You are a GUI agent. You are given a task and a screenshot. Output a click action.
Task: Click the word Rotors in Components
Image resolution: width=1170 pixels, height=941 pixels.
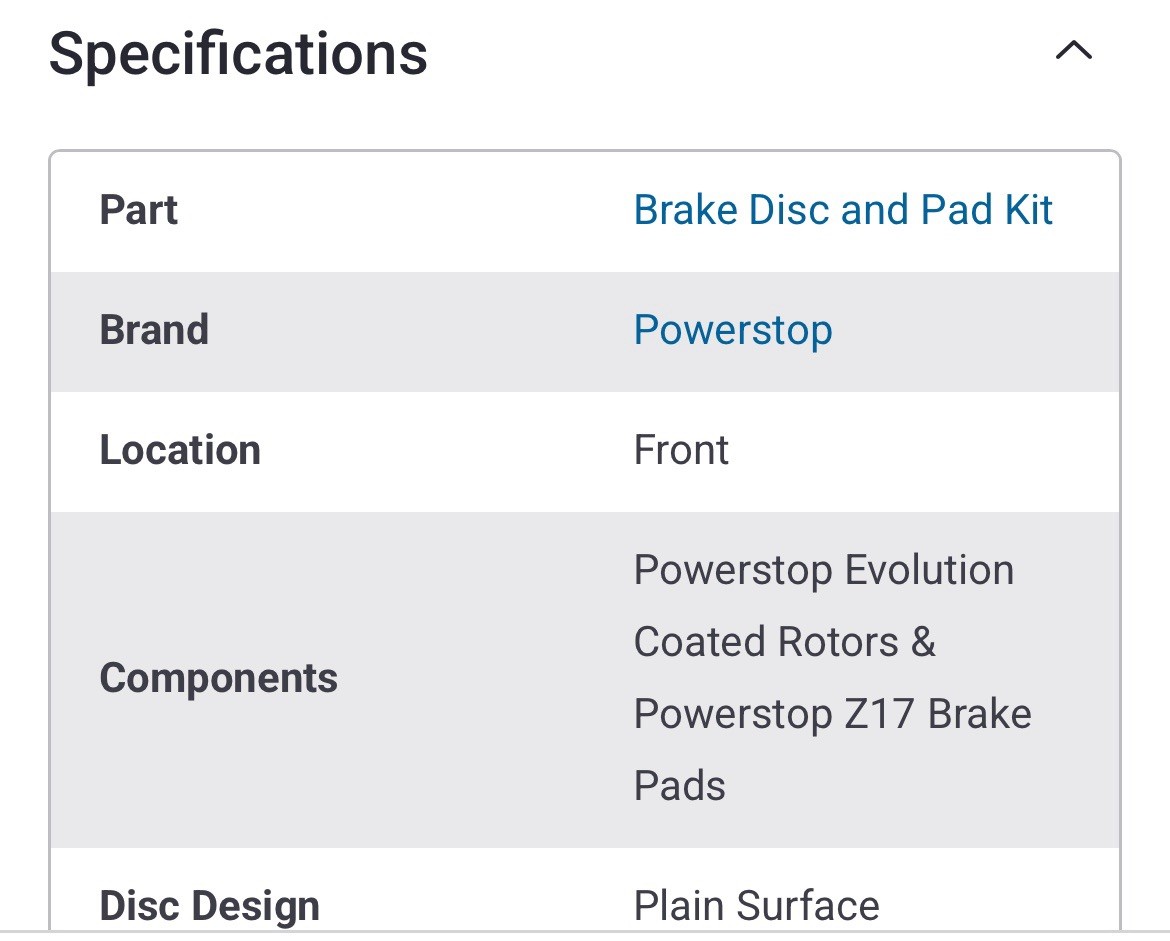(x=838, y=642)
